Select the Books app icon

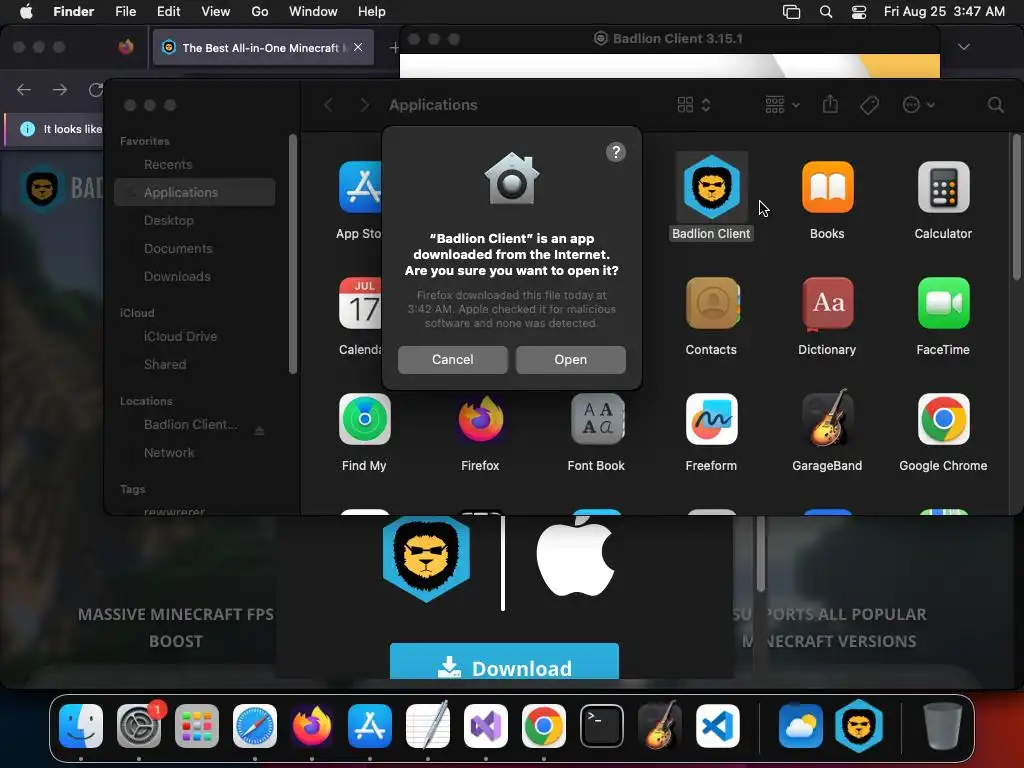(x=827, y=187)
